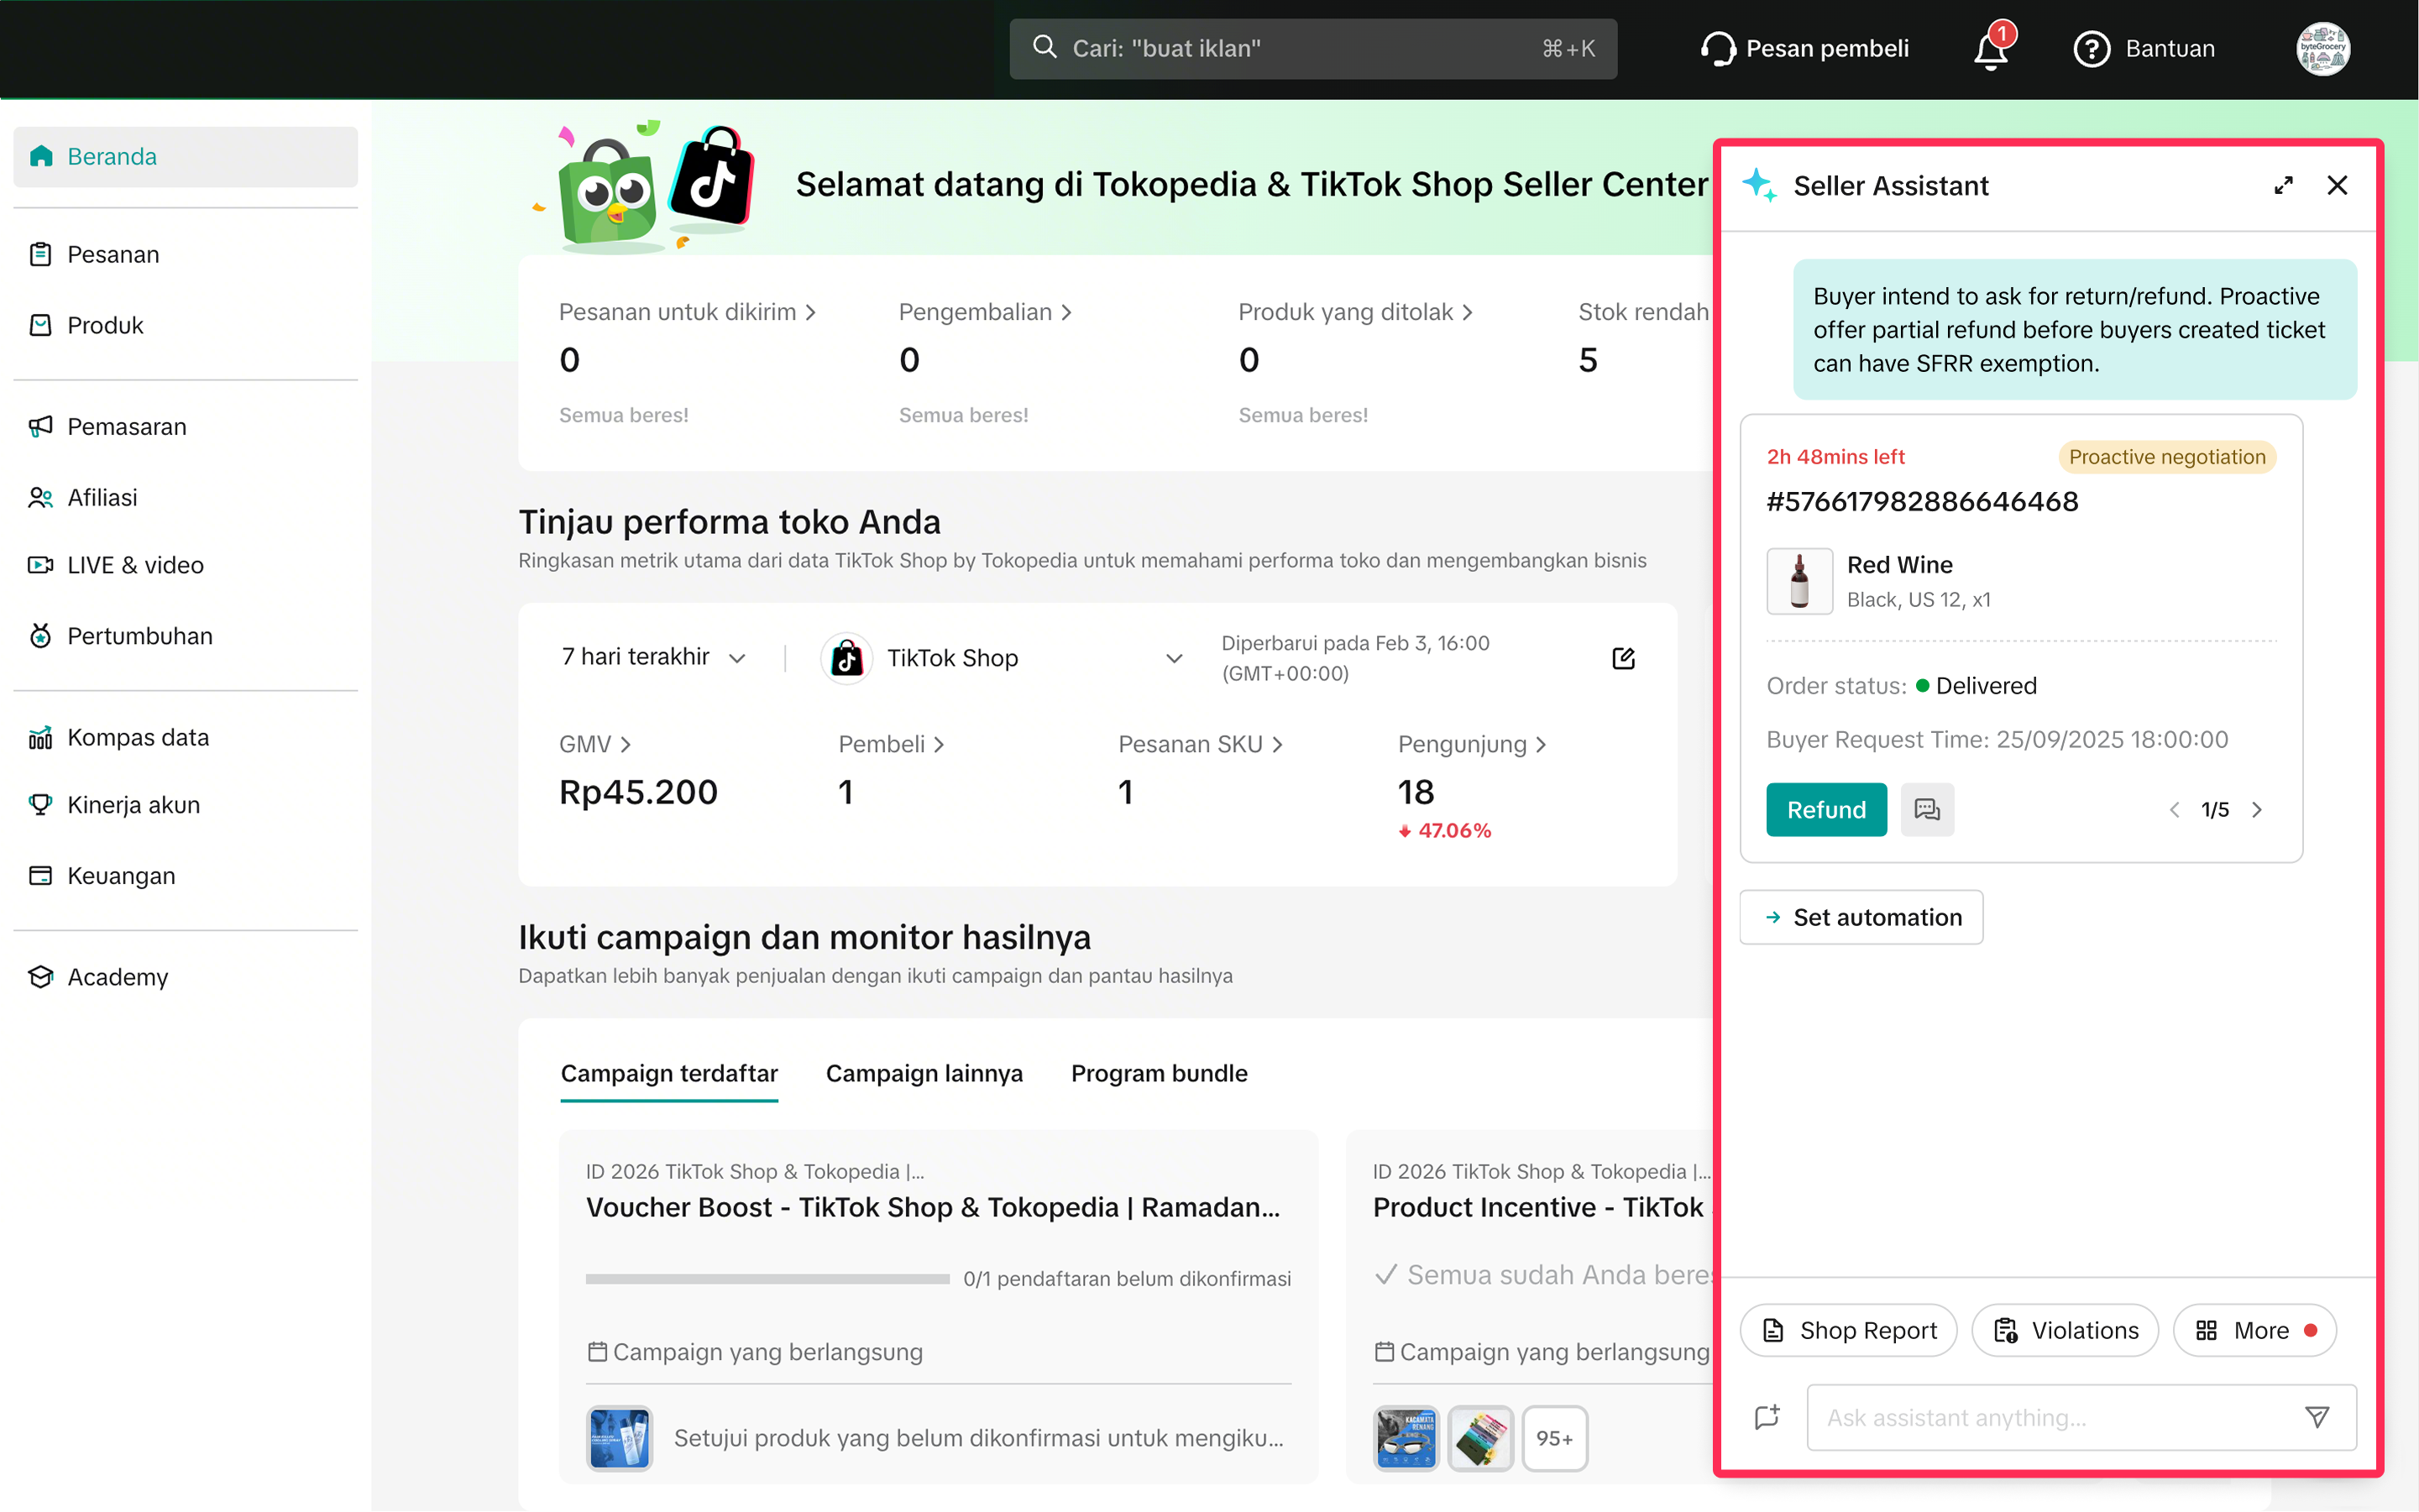This screenshot has width=2419, height=1512.
Task: Switch to Campaign lainnya tab
Action: tap(924, 1074)
